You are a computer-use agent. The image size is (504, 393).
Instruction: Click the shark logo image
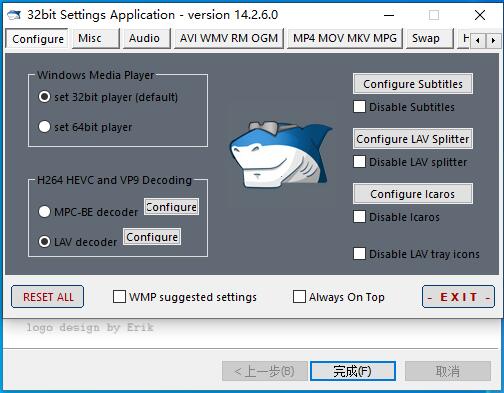point(281,155)
